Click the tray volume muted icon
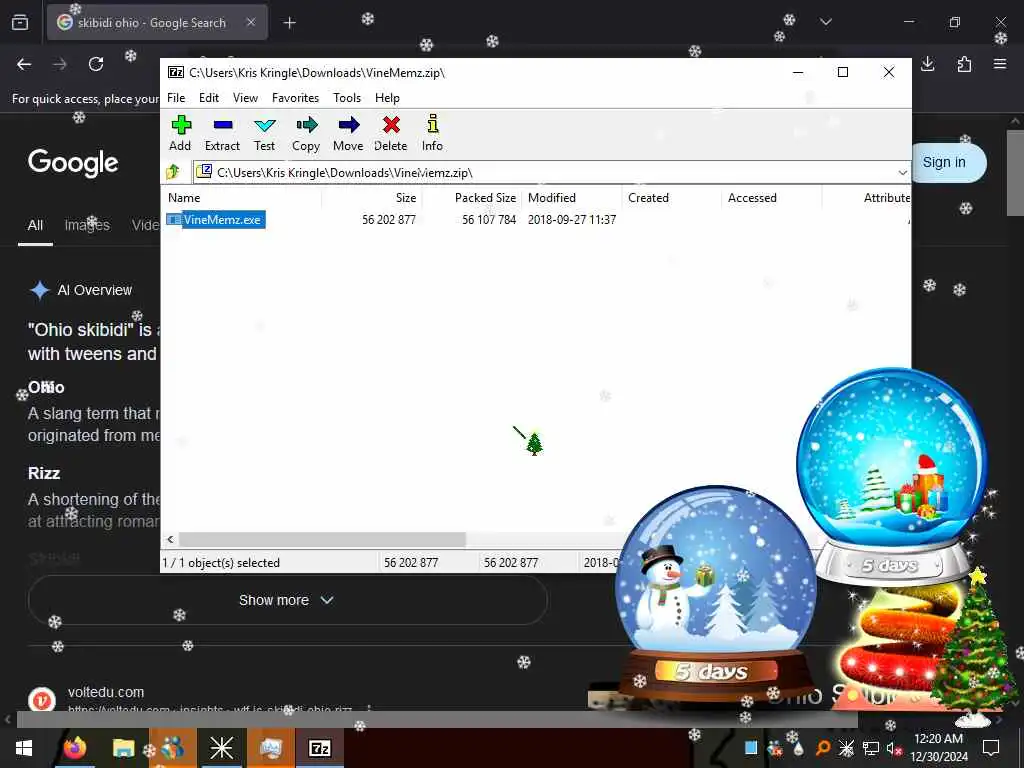Image resolution: width=1024 pixels, height=768 pixels. 895,748
